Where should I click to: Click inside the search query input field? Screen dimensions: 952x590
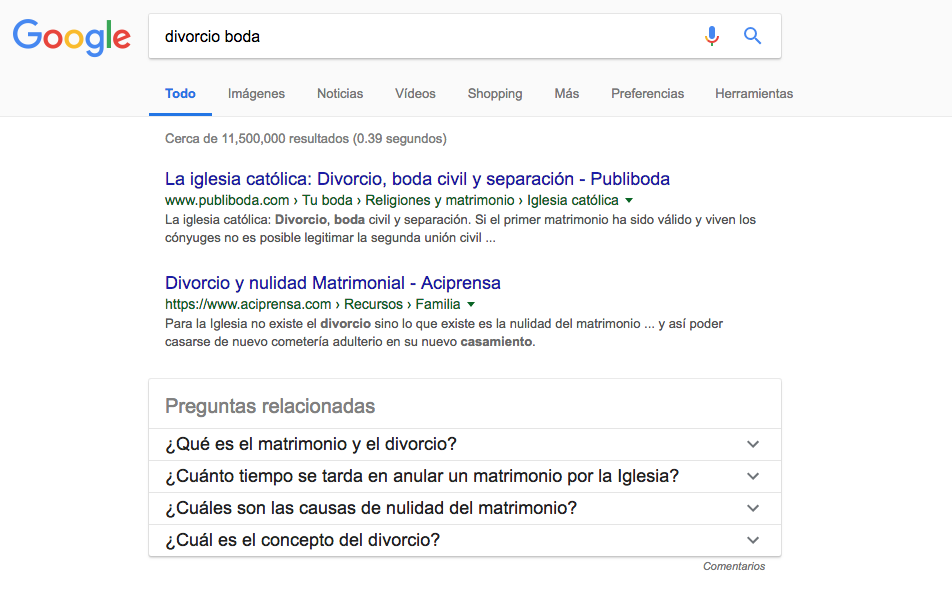pos(400,36)
